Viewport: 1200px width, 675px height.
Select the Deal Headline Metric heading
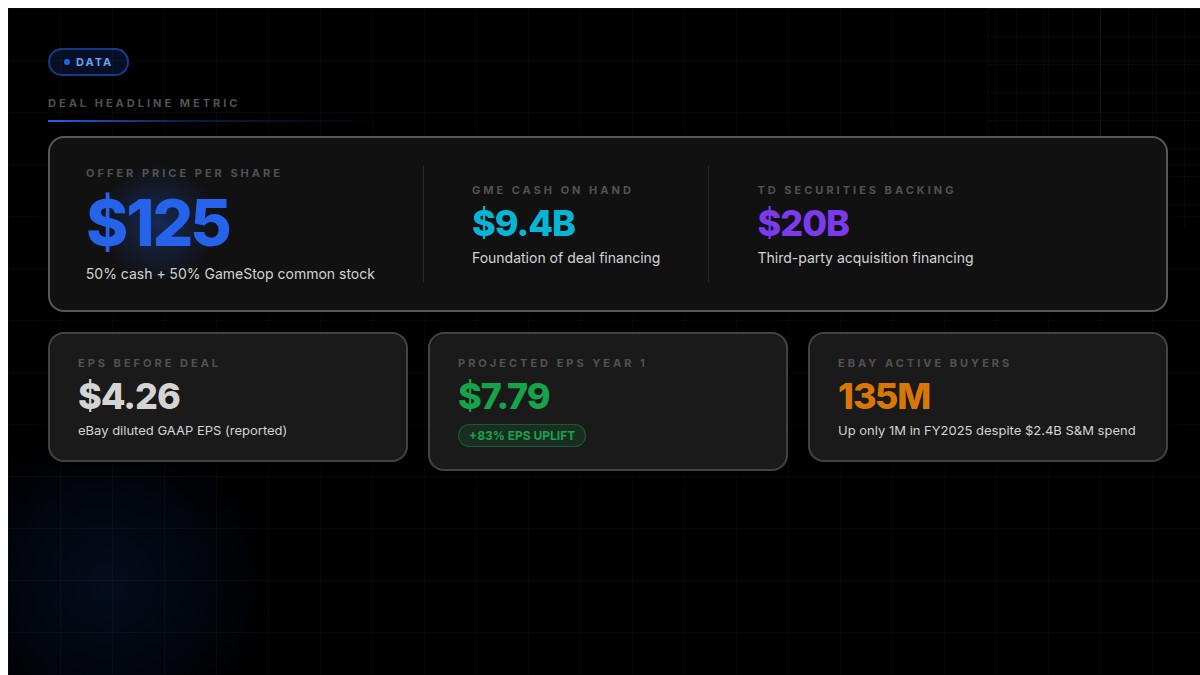click(143, 103)
